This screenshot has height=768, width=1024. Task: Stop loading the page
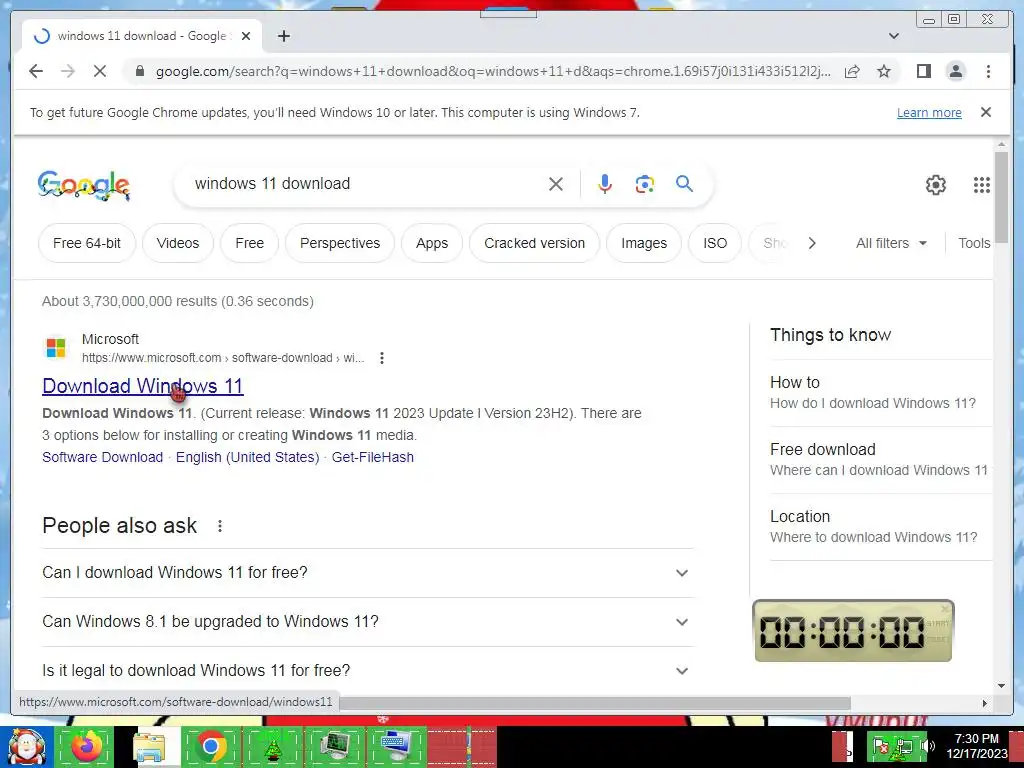click(x=100, y=71)
